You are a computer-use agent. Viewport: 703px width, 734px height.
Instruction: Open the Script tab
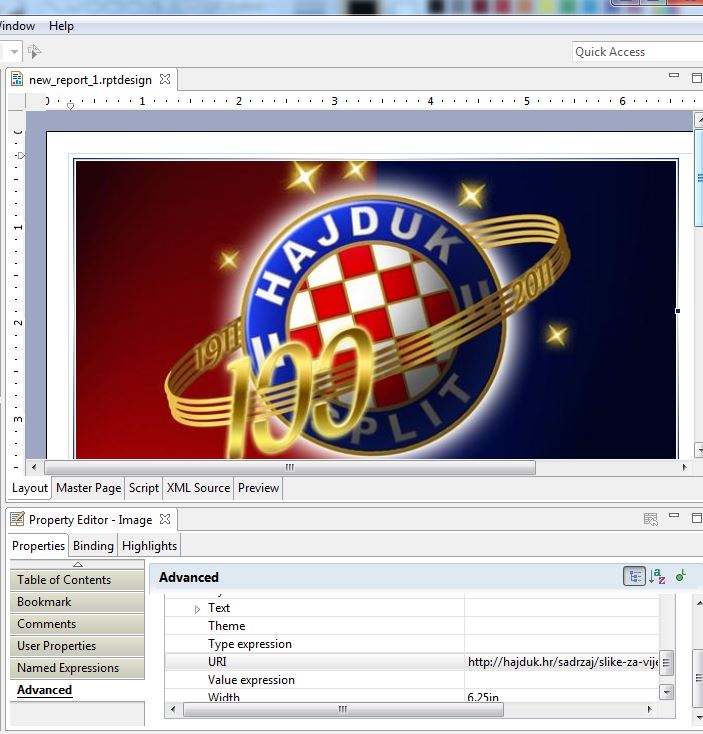(x=144, y=488)
